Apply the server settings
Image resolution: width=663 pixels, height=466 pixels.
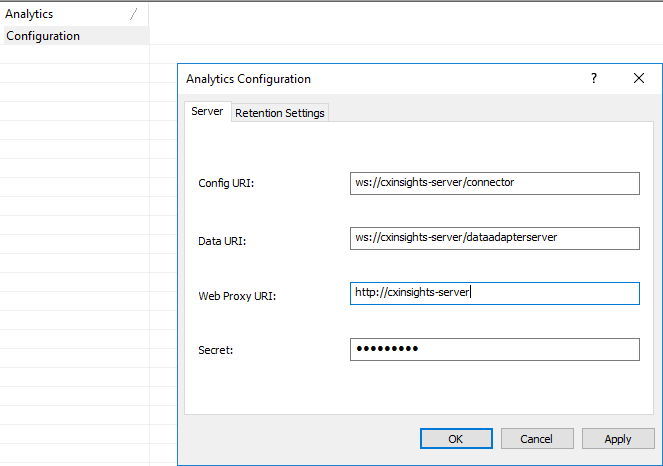[618, 439]
